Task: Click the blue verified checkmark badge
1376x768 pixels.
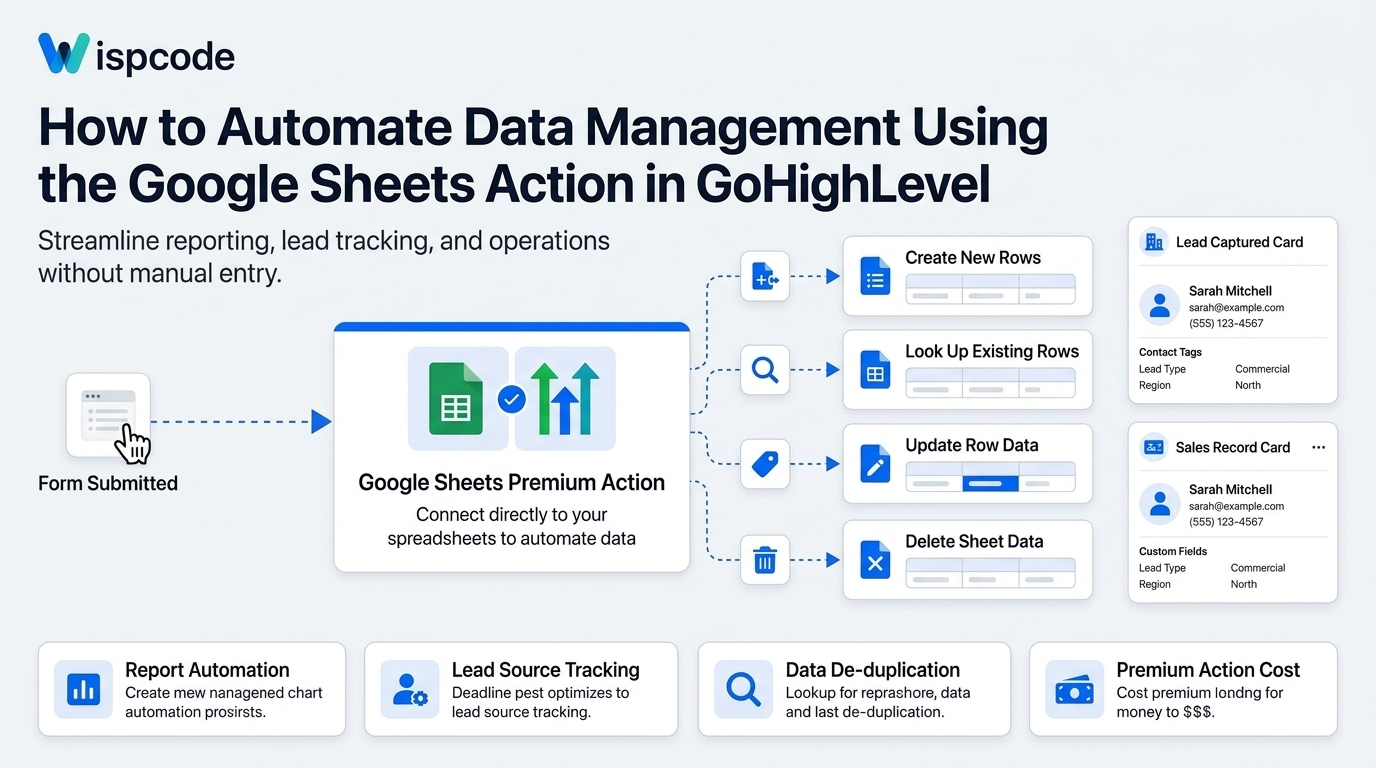Action: [x=511, y=399]
